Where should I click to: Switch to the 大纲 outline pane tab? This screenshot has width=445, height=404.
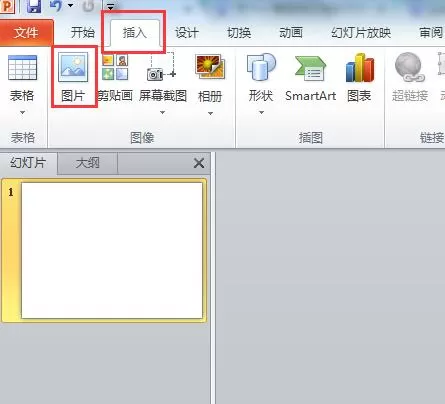click(x=88, y=163)
